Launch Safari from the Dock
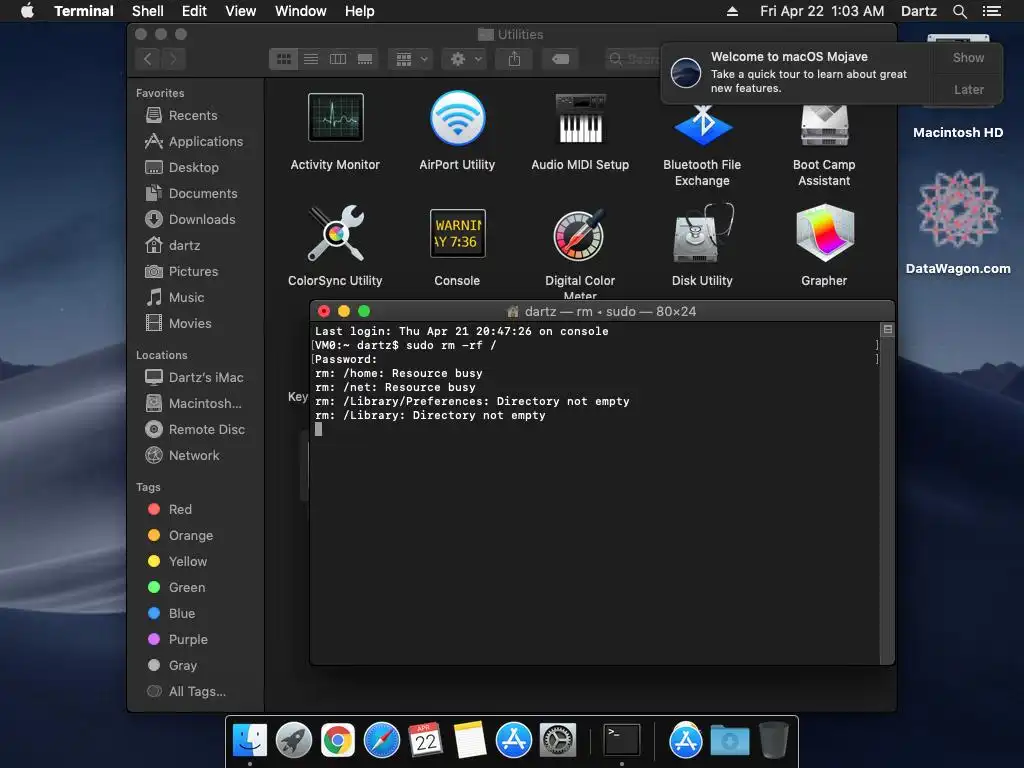The height and width of the screenshot is (768, 1024). click(381, 741)
